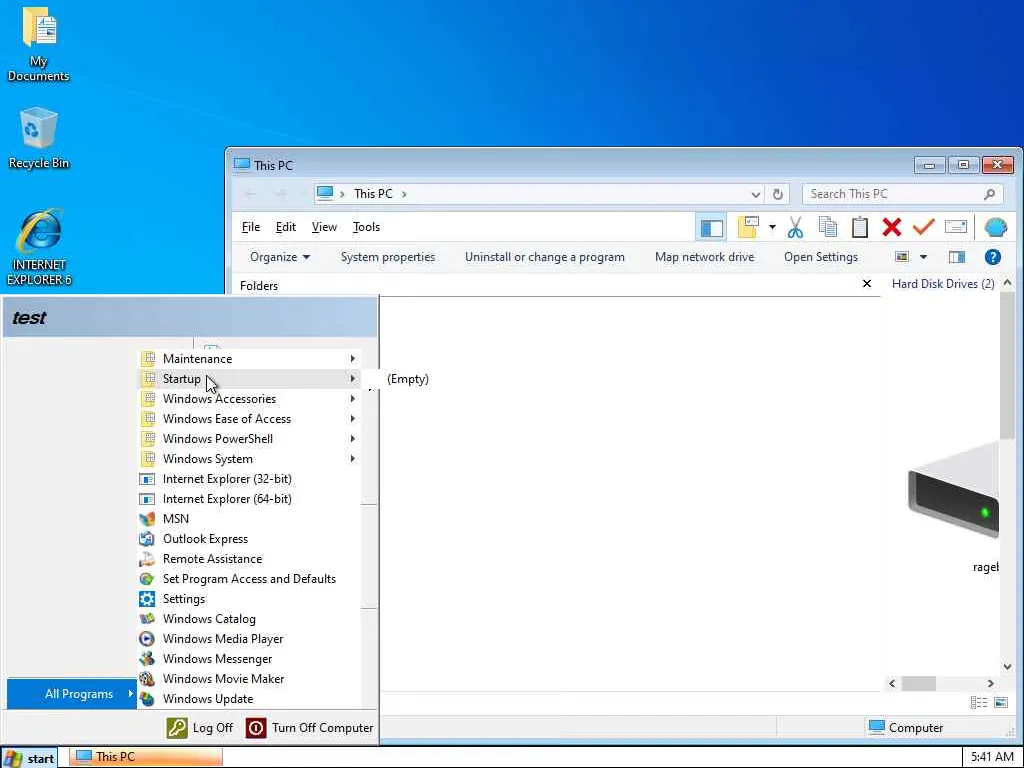The image size is (1024, 768).
Task: Click the orange checkmark Properties icon
Action: tap(923, 227)
